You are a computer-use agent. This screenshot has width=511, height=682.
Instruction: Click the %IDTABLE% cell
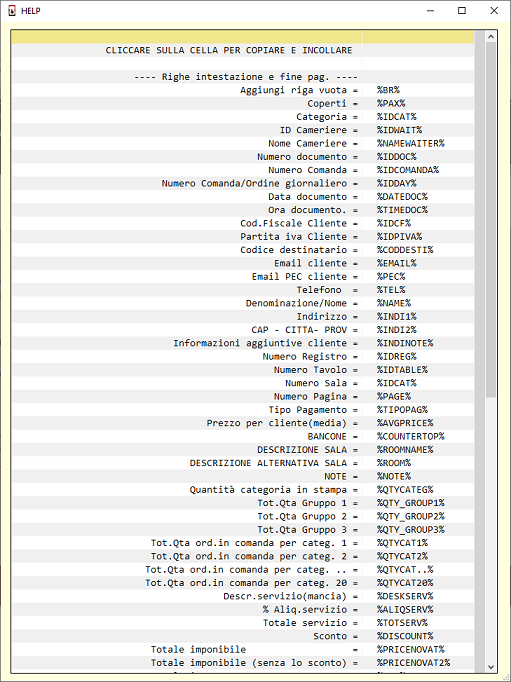coord(418,370)
